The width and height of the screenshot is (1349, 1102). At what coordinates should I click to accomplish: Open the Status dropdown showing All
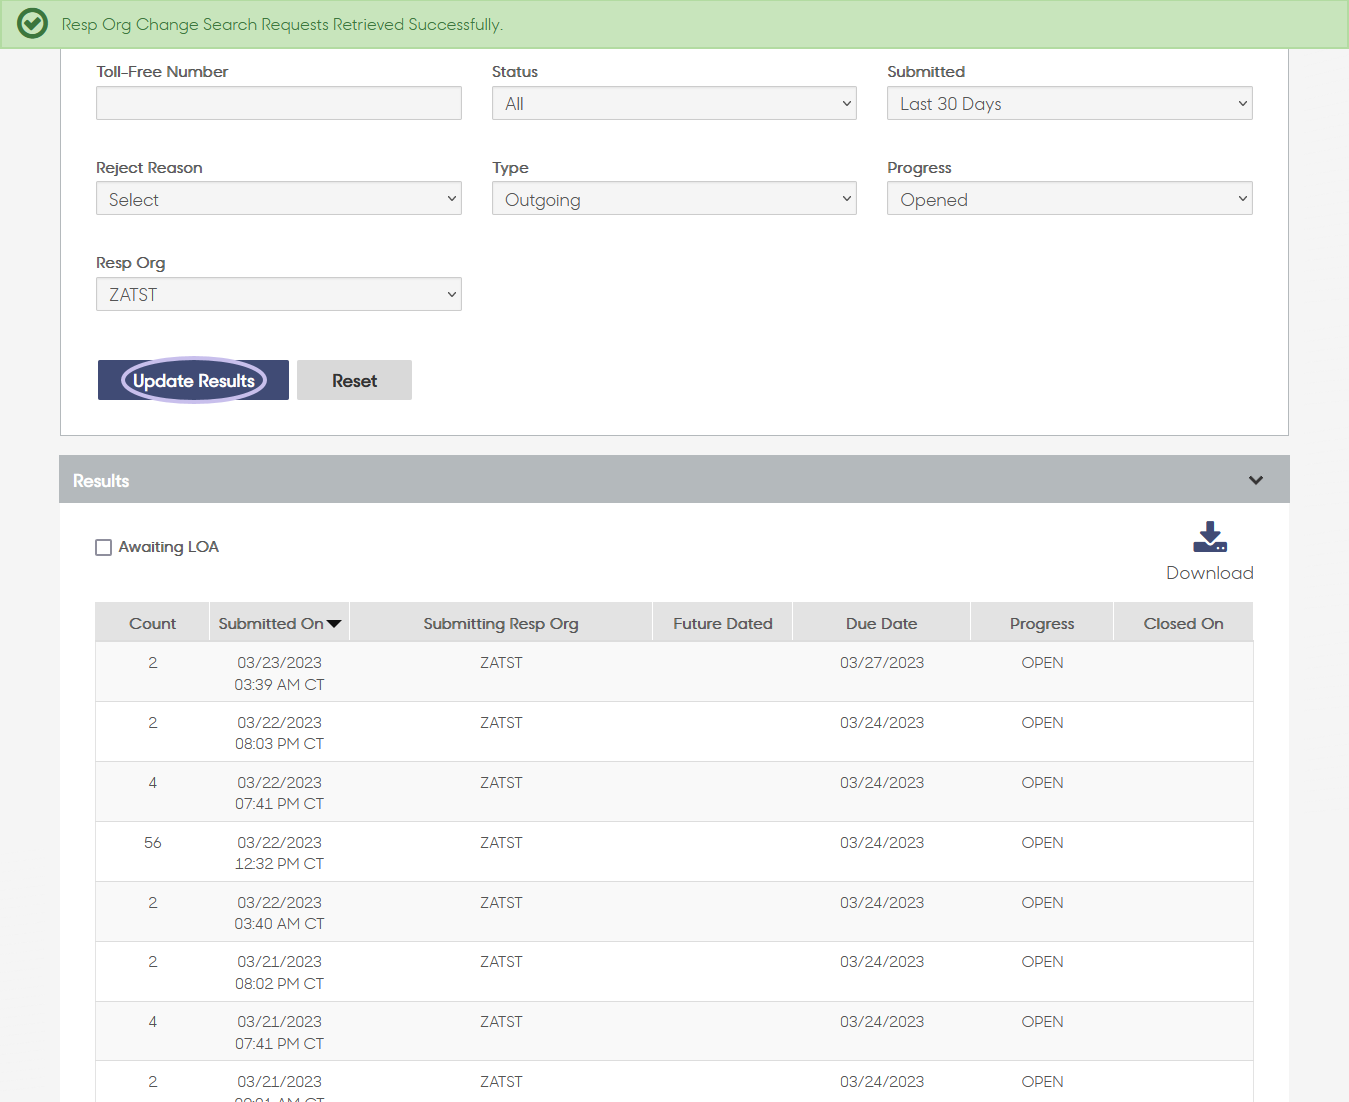pyautogui.click(x=673, y=102)
